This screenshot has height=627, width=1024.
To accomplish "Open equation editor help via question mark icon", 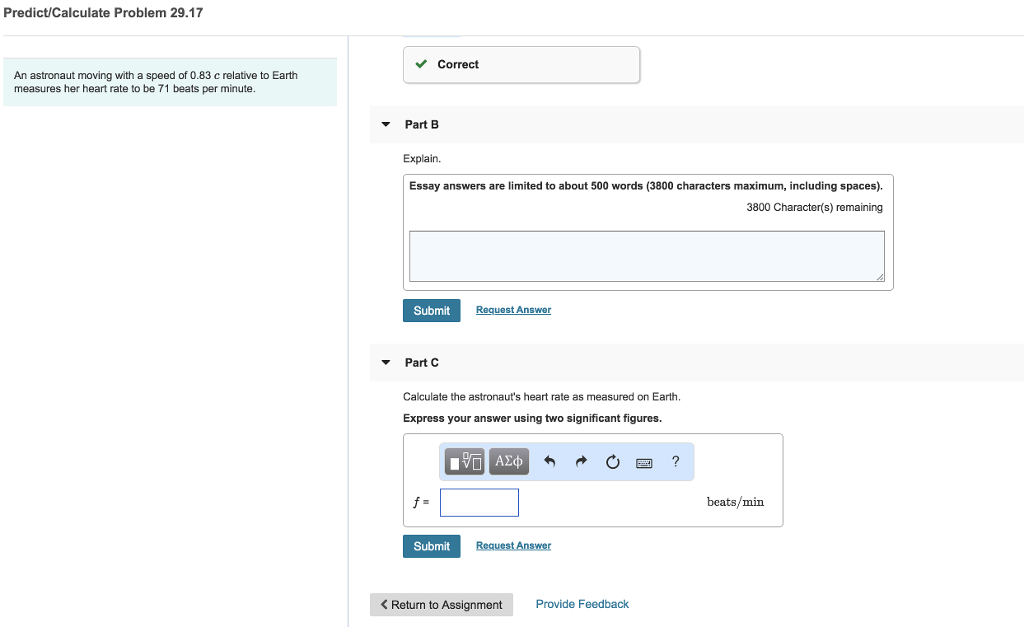I will [x=675, y=461].
